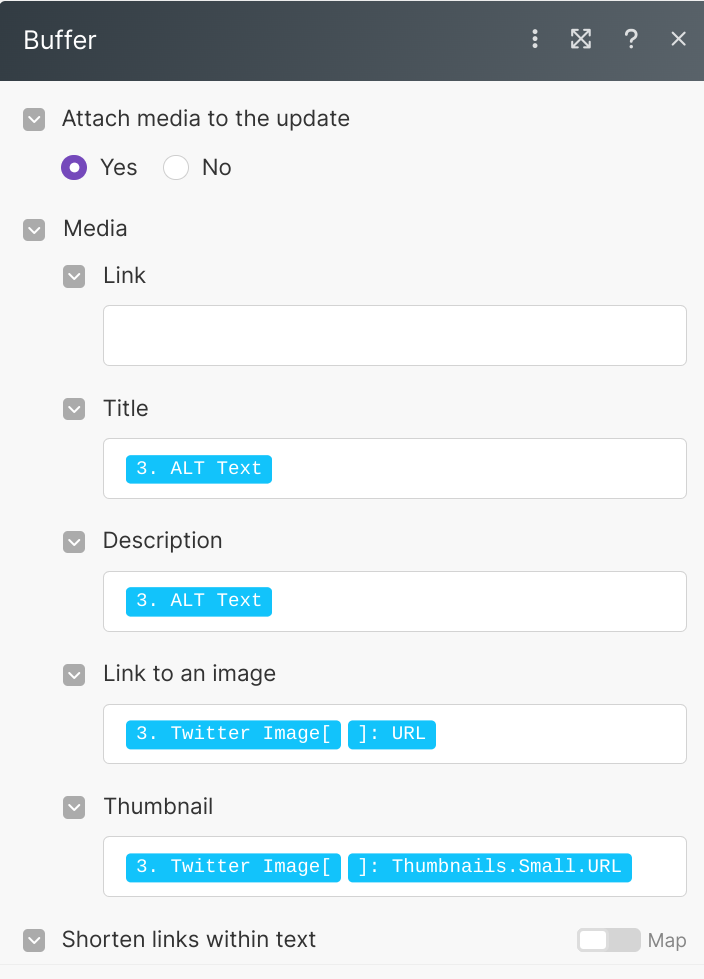Click the Twitter Image URL tag
704x979 pixels.
click(392, 734)
